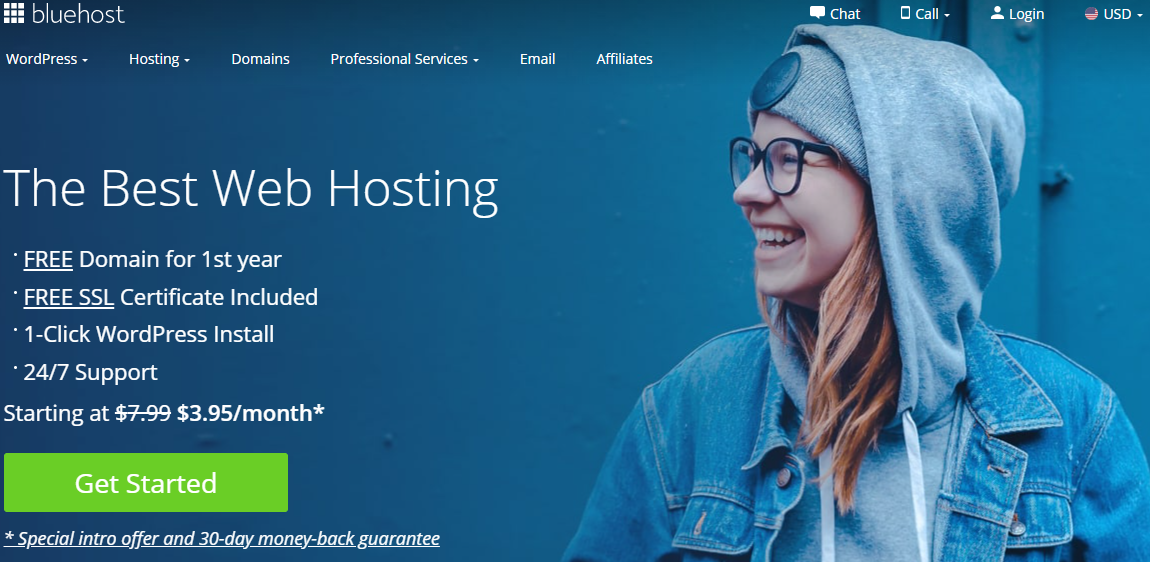Click the green Get Started button
The height and width of the screenshot is (562, 1150).
point(146,483)
